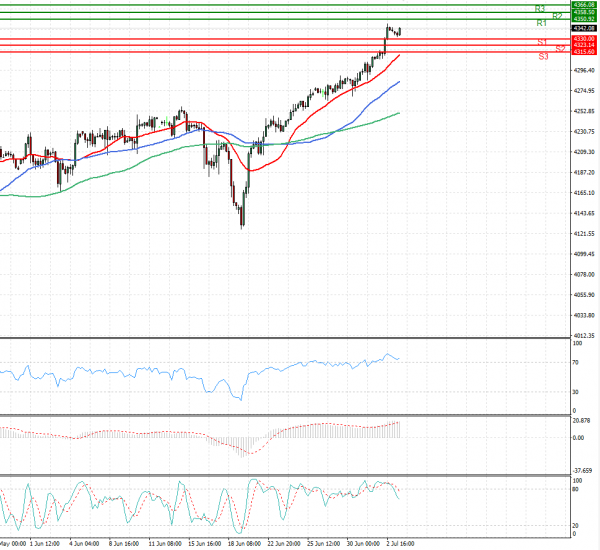Click price axis value 4143.65

[x=584, y=213]
